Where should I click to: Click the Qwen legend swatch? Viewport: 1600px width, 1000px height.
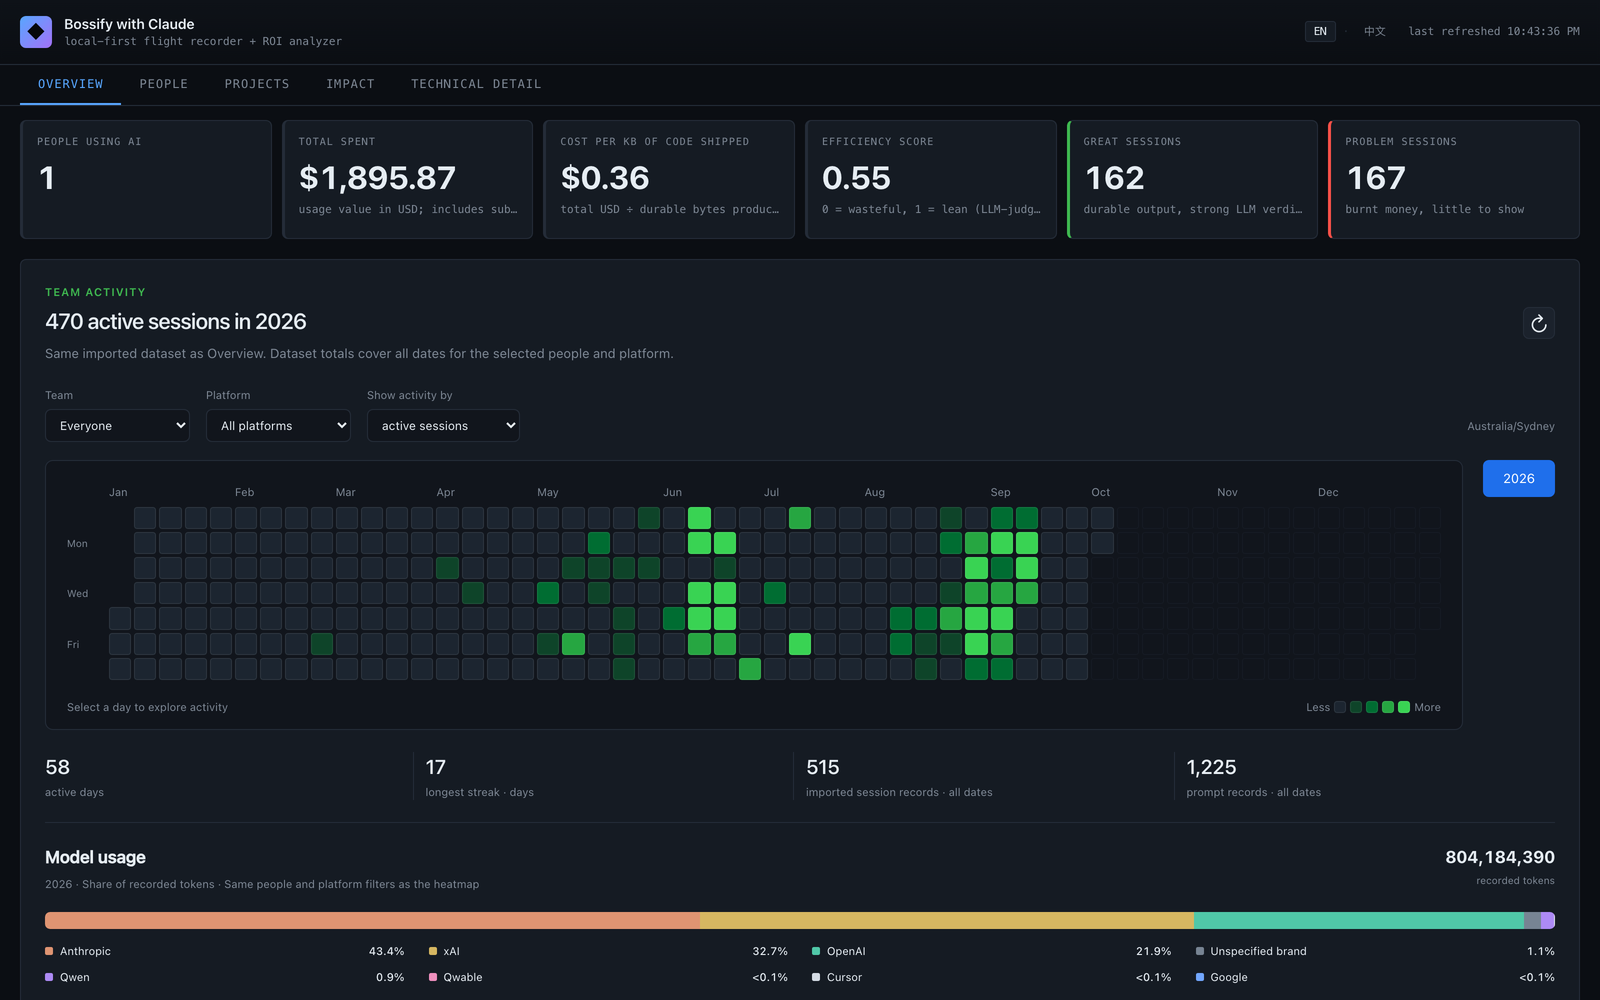[49, 977]
